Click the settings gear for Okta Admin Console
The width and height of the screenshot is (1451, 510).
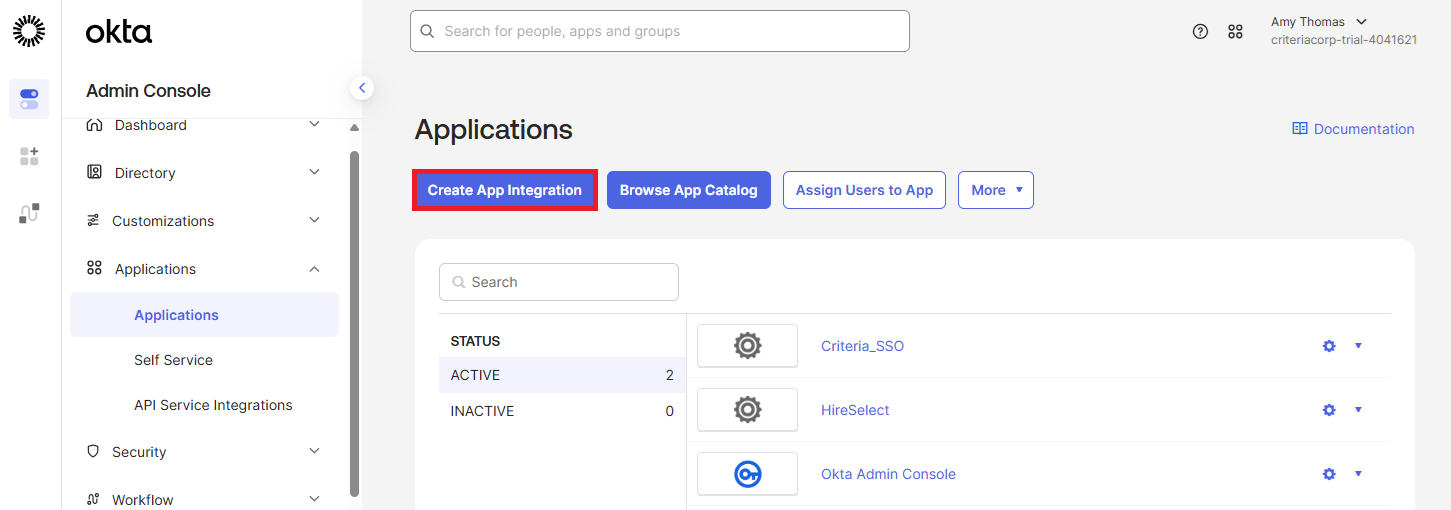[1329, 474]
